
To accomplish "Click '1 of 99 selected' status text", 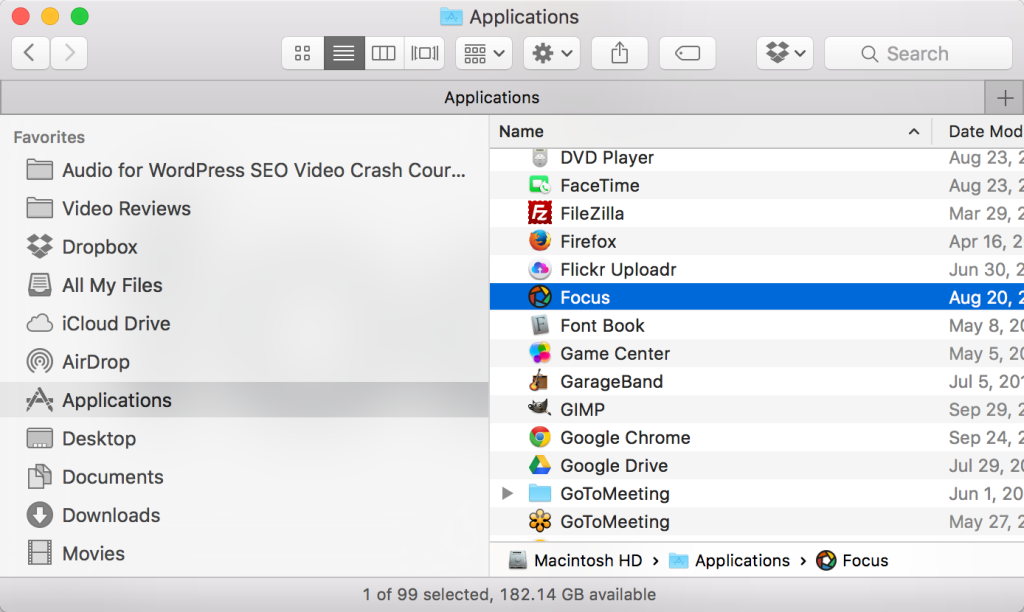I will pyautogui.click(x=426, y=594).
